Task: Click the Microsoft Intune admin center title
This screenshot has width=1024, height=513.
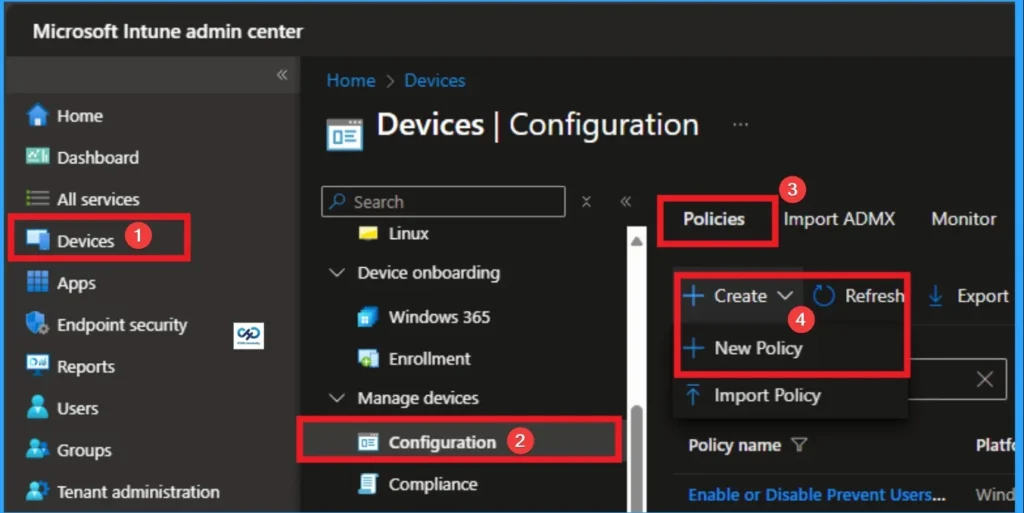Action: (x=168, y=31)
